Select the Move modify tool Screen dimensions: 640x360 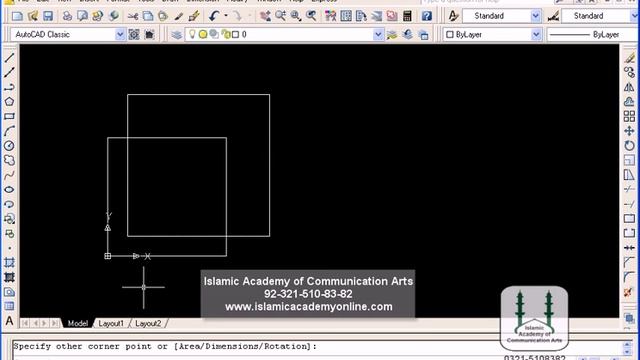click(629, 131)
